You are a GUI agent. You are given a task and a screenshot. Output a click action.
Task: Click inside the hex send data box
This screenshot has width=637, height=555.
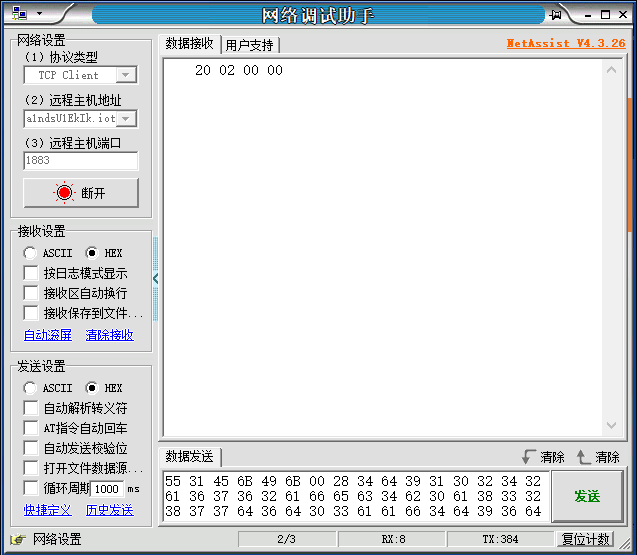point(356,496)
